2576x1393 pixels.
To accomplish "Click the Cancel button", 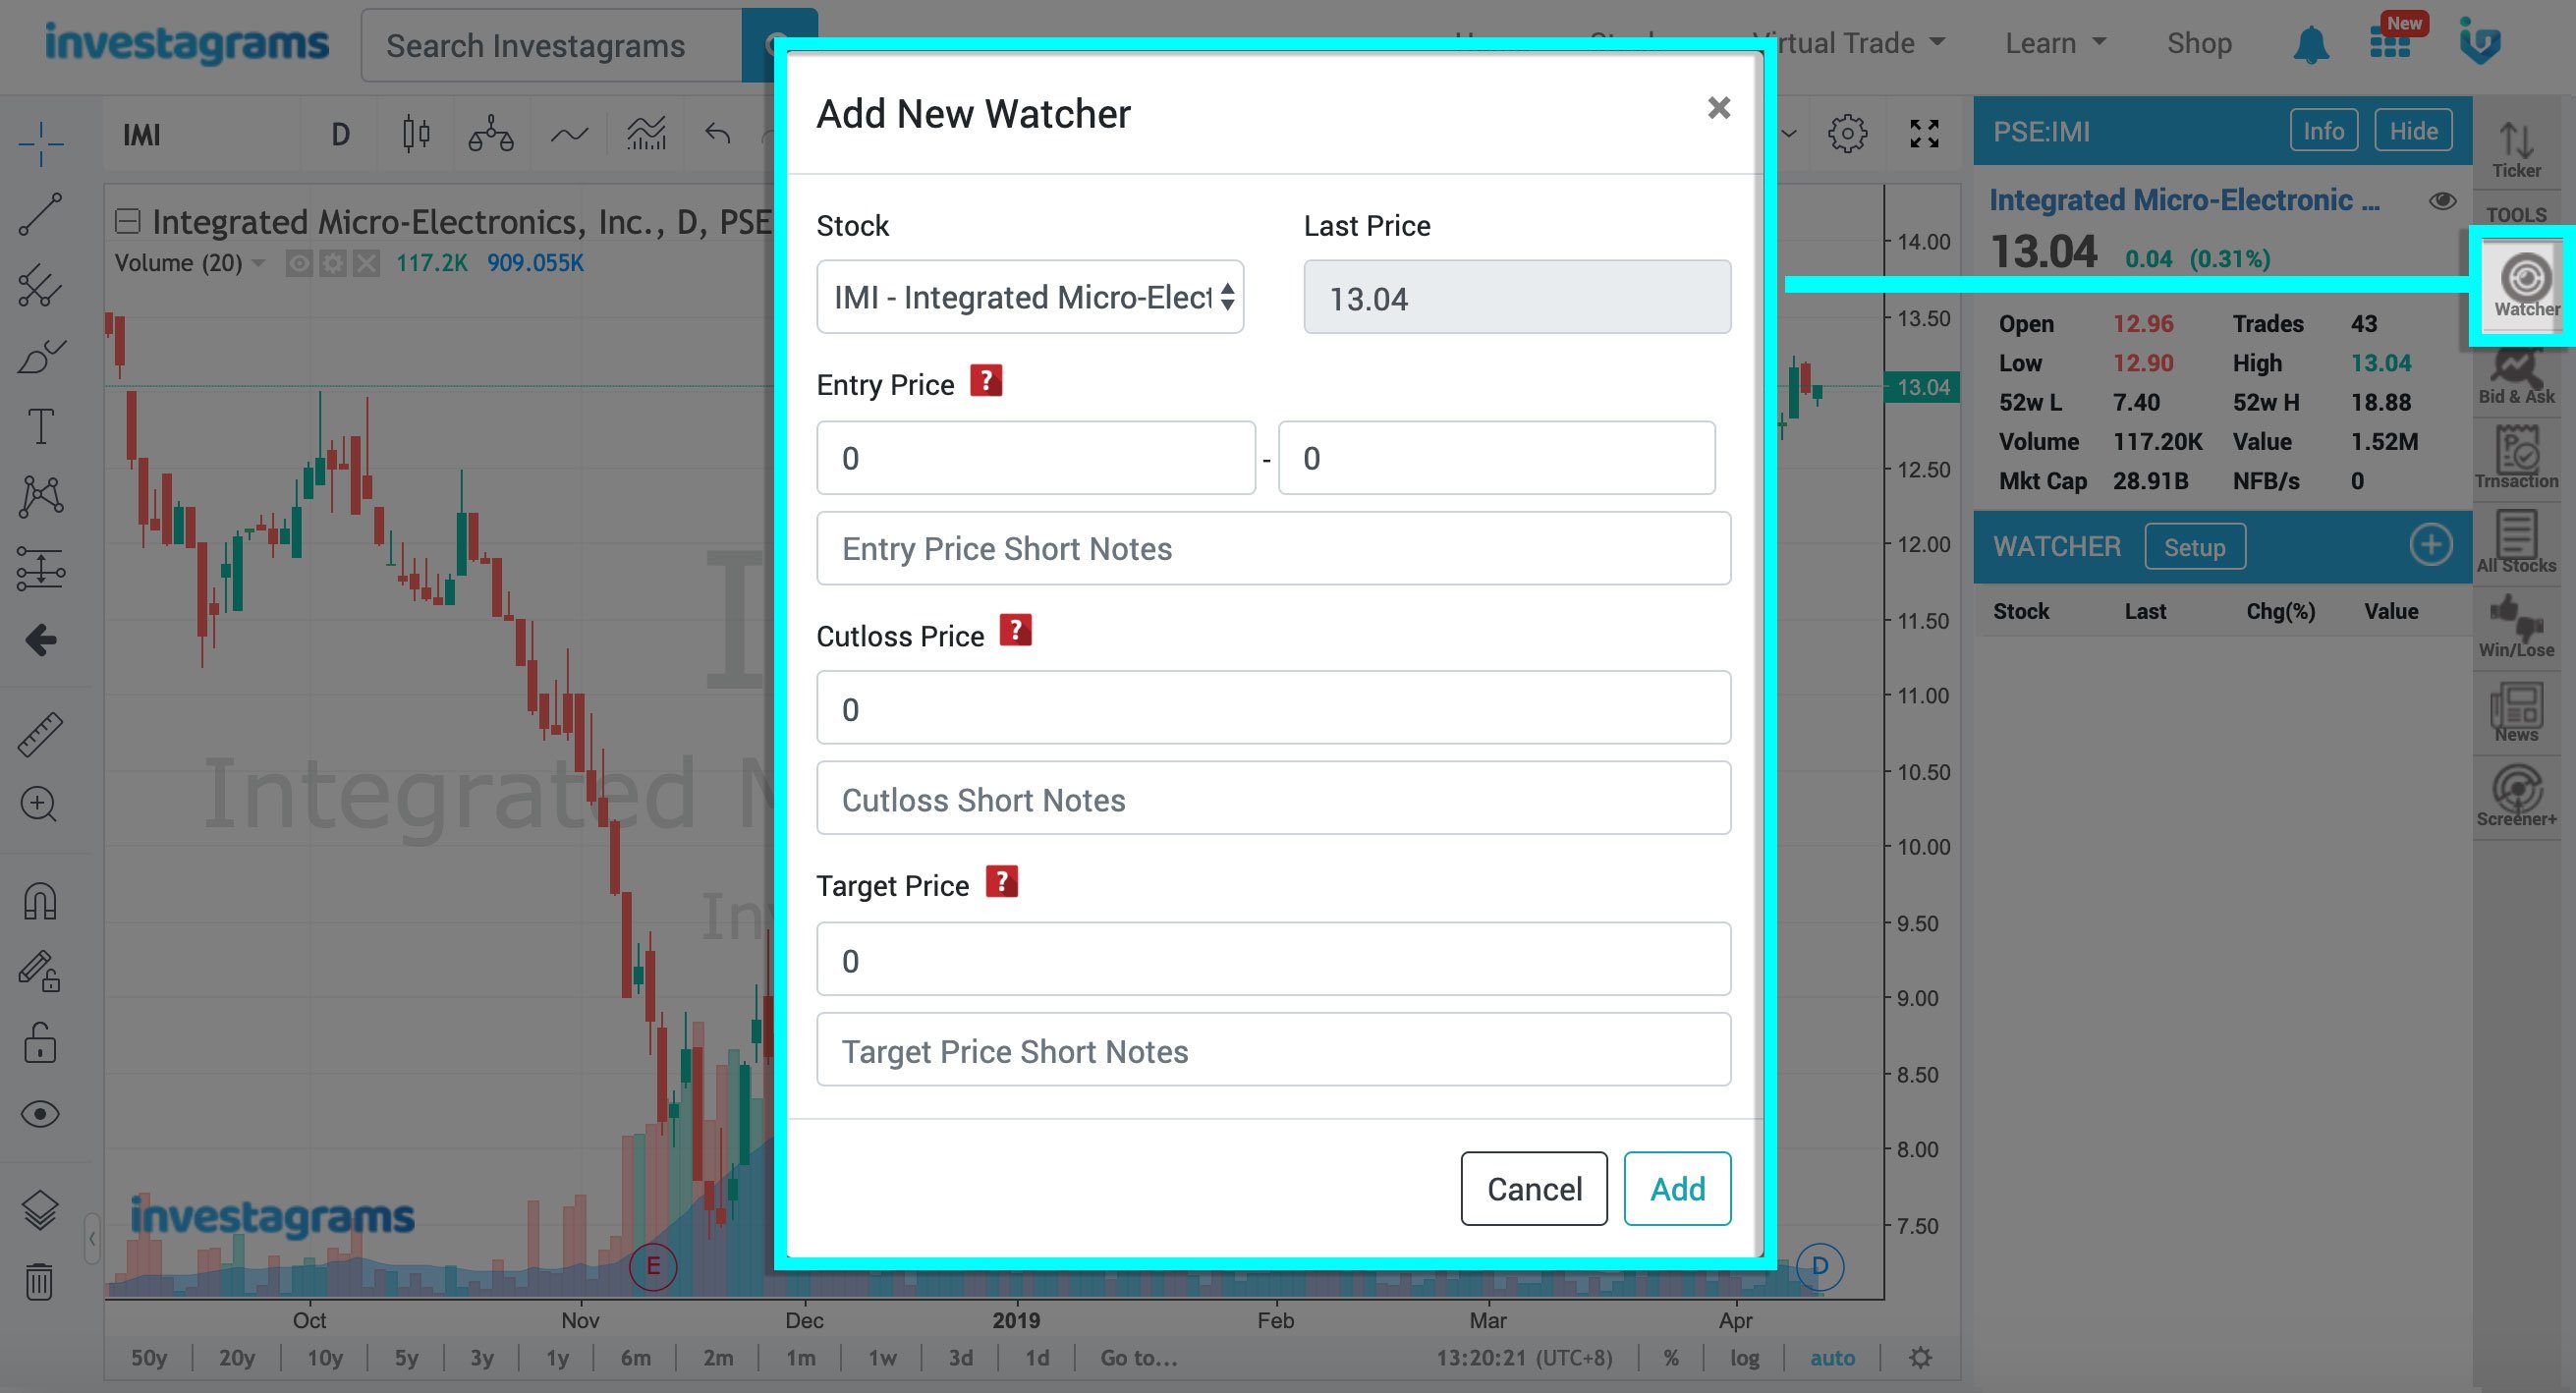I will (1533, 1188).
